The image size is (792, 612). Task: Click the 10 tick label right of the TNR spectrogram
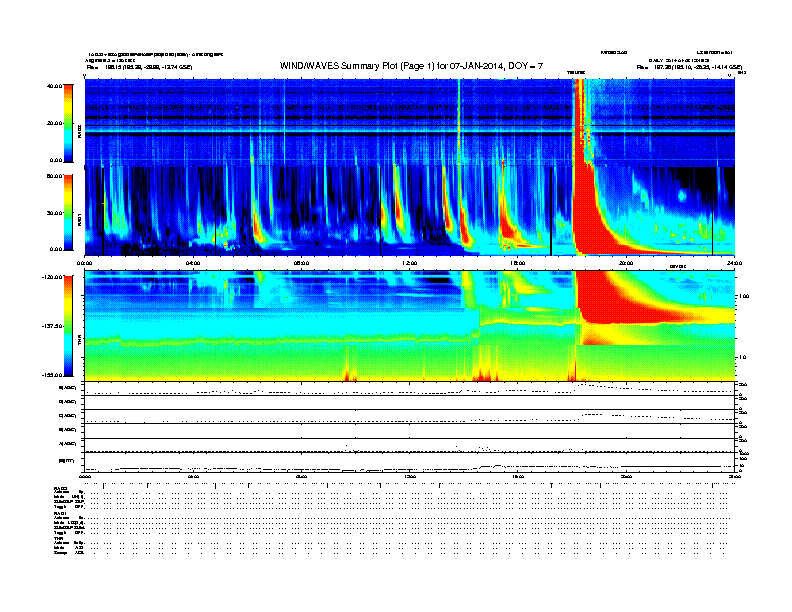(742, 358)
